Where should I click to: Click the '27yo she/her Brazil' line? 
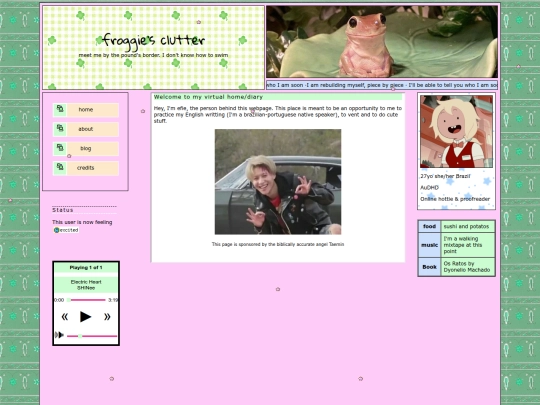pos(445,176)
